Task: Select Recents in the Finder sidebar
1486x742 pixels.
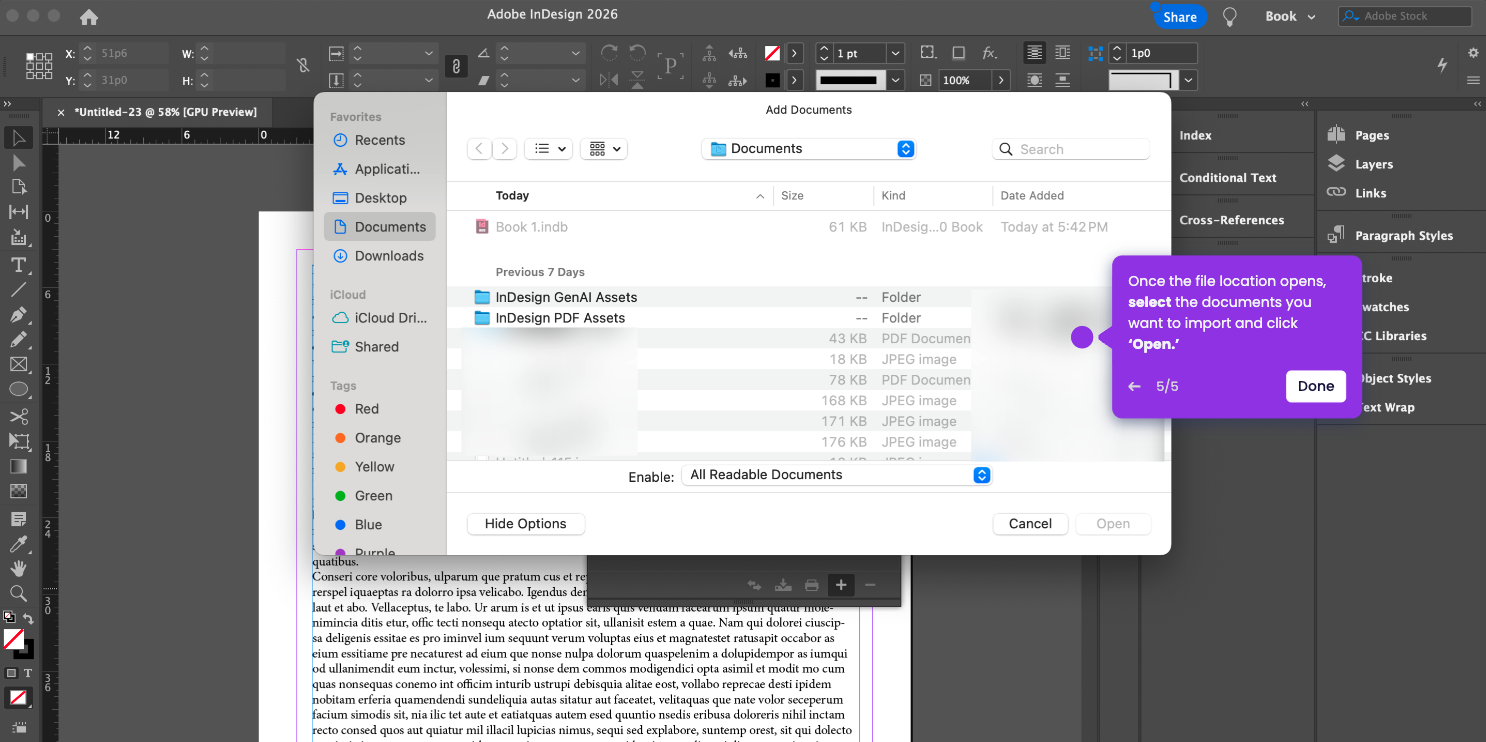Action: point(379,140)
